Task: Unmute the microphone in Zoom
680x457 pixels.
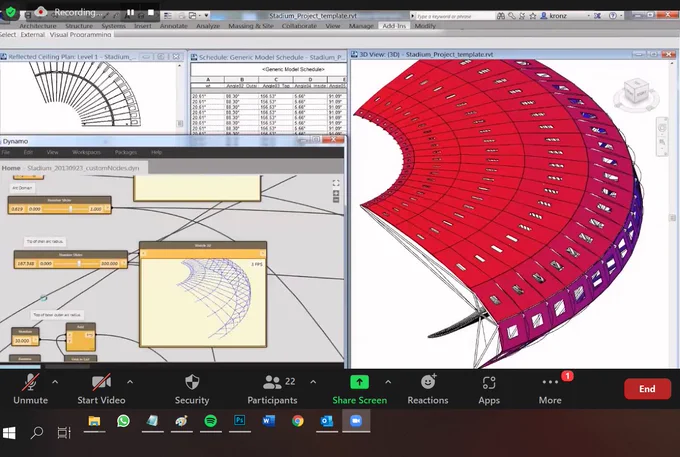Action: [30, 389]
